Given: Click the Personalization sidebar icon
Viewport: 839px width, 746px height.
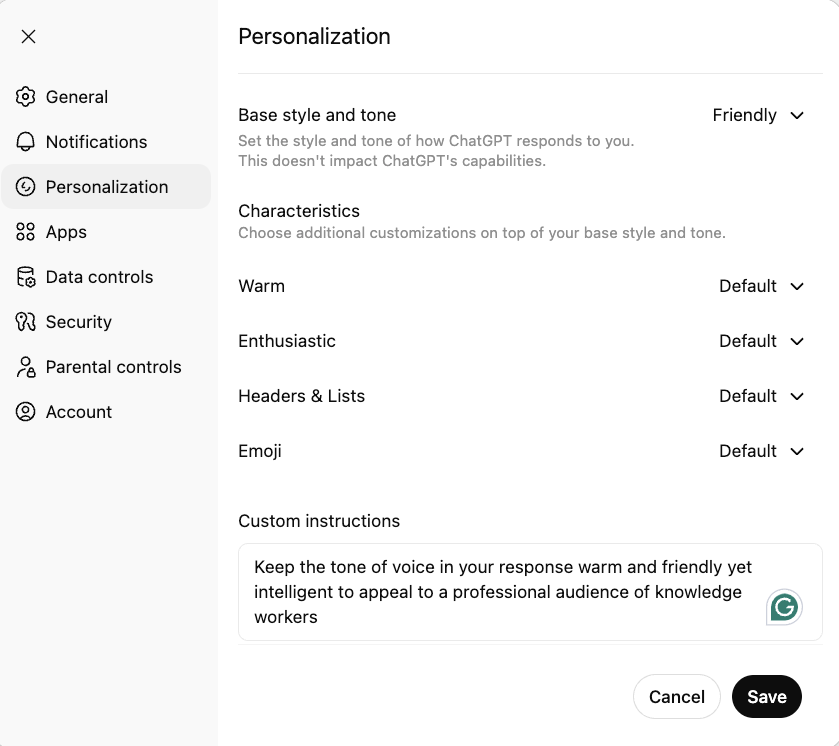Looking at the screenshot, I should 26,187.
